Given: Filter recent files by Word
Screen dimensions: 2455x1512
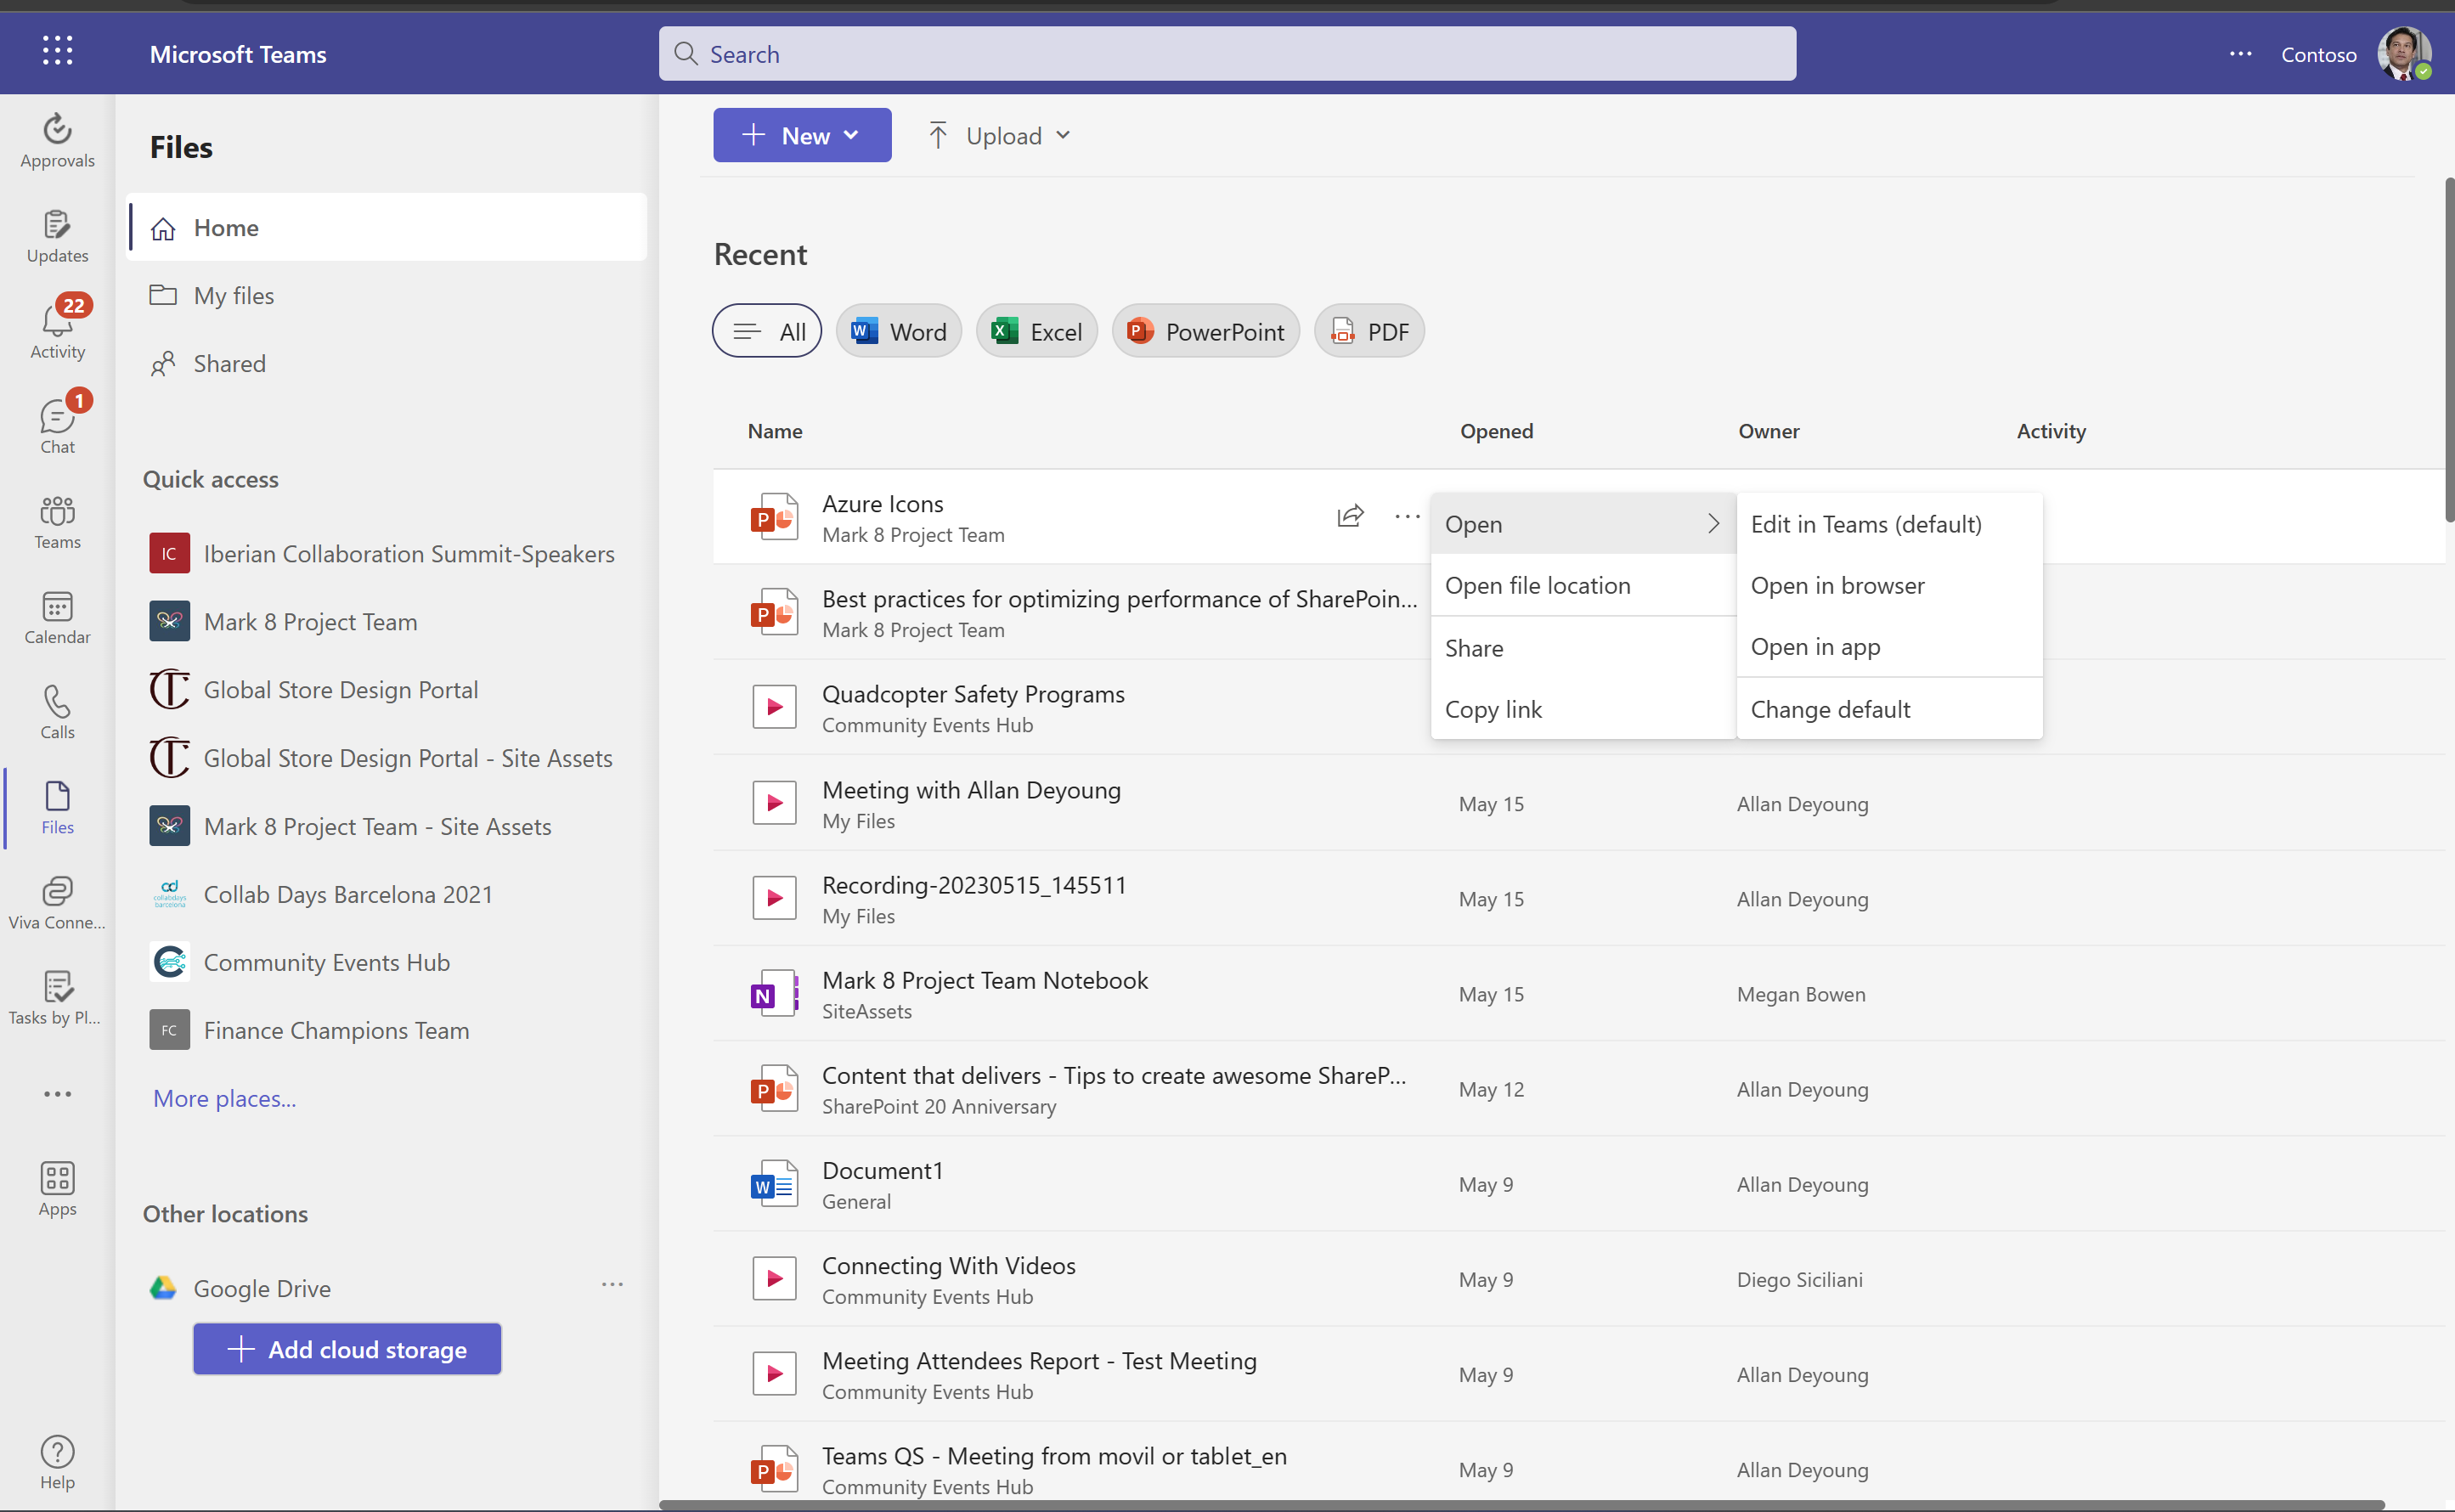Looking at the screenshot, I should [x=898, y=331].
